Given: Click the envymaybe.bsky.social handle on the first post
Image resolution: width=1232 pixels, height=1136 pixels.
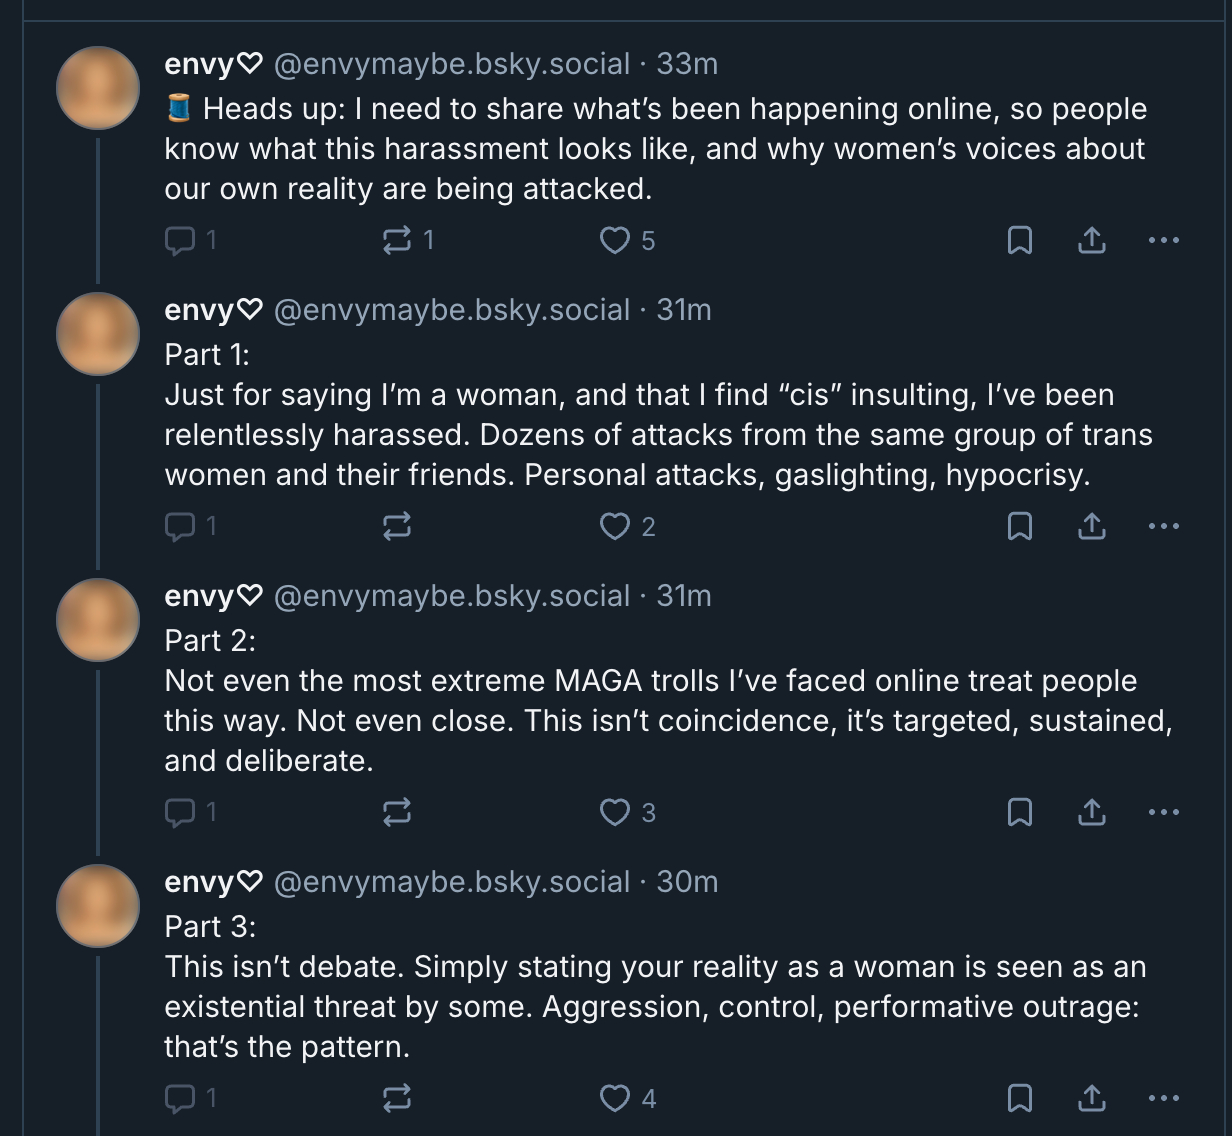Looking at the screenshot, I should pyautogui.click(x=451, y=64).
